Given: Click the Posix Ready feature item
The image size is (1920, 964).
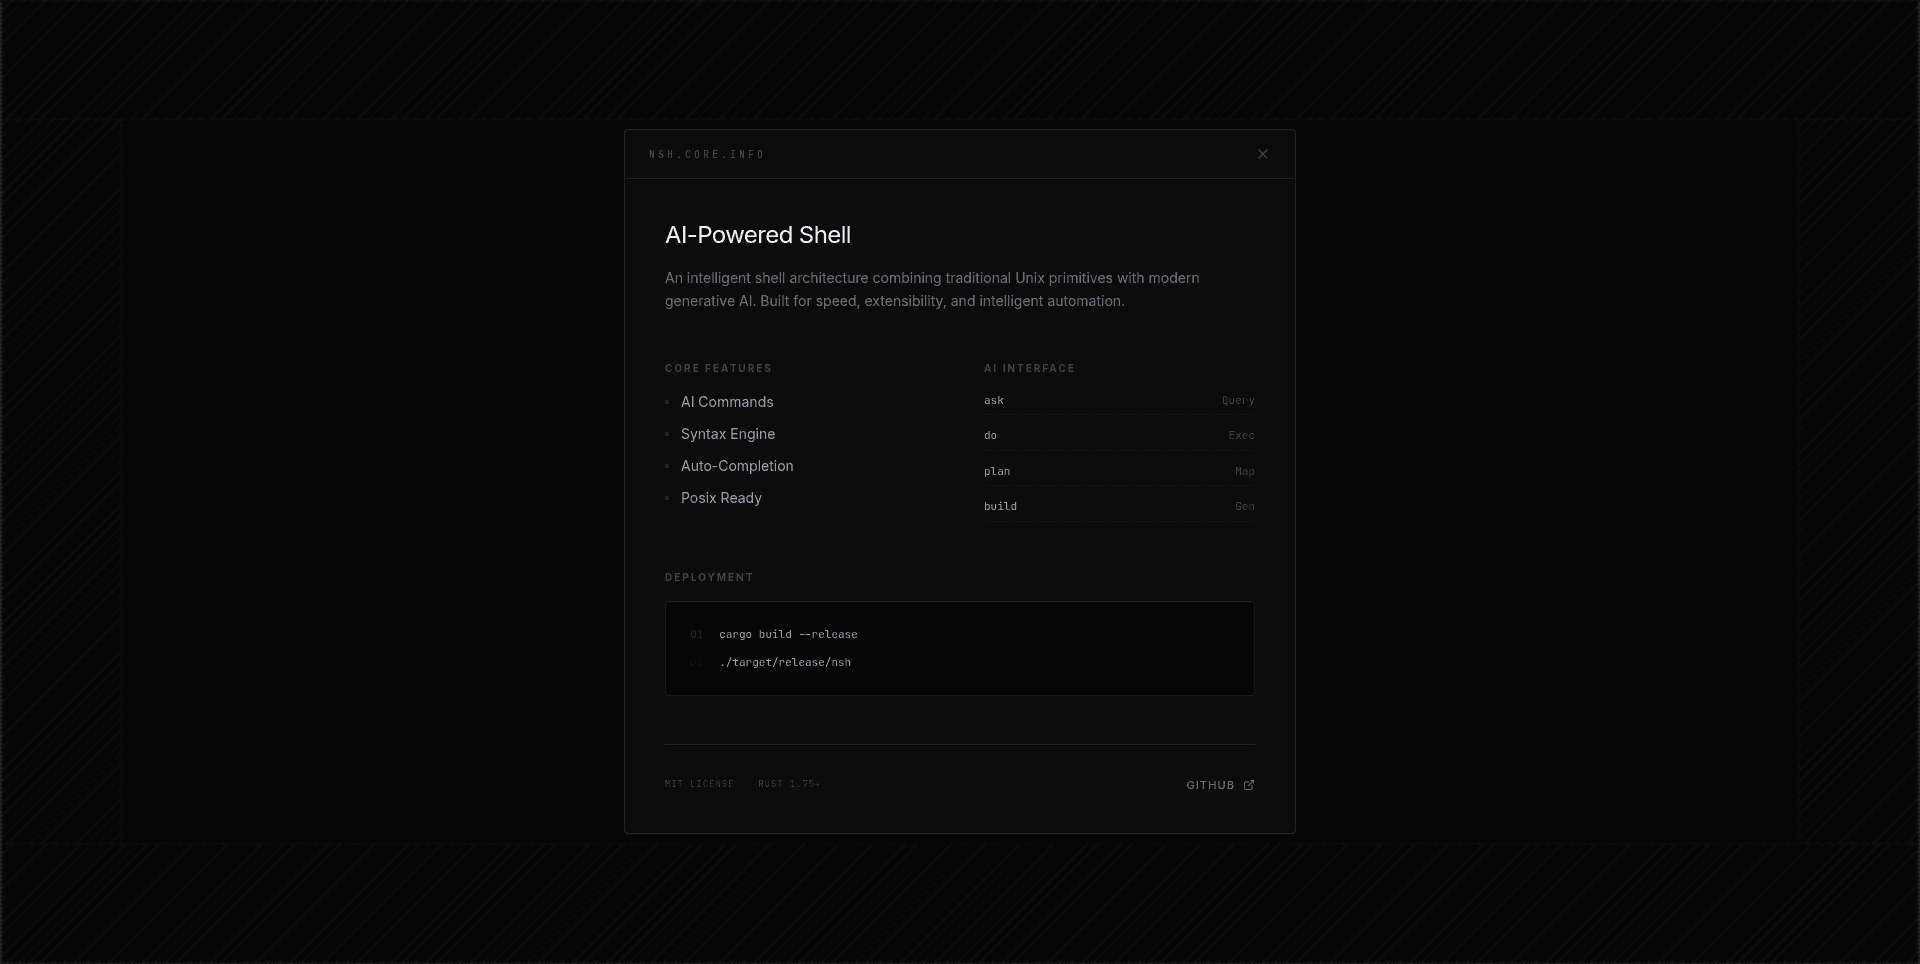Looking at the screenshot, I should [721, 498].
